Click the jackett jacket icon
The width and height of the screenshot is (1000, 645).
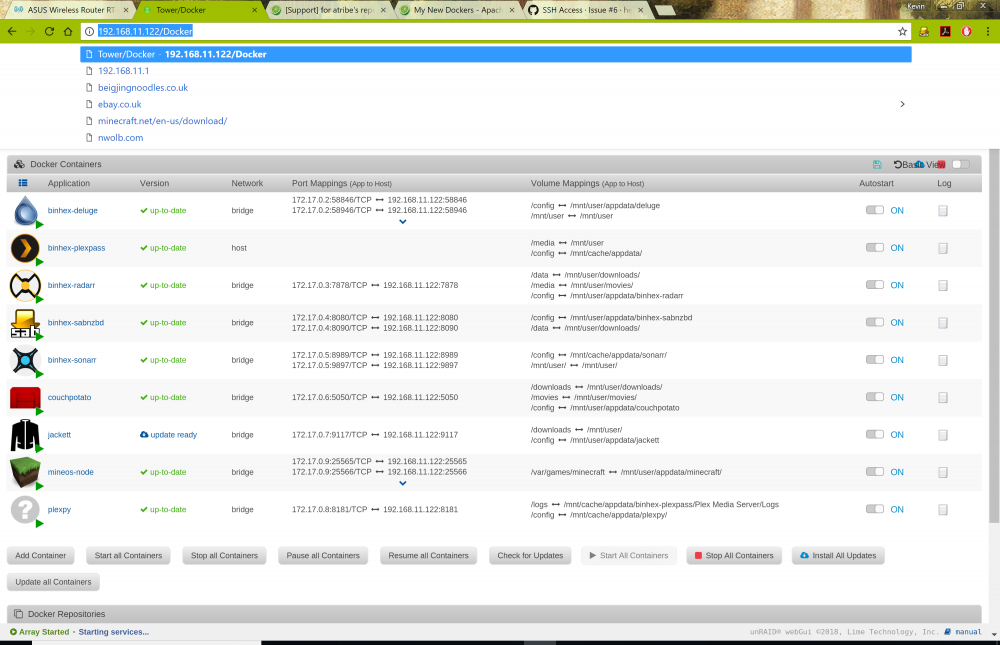pyautogui.click(x=26, y=435)
